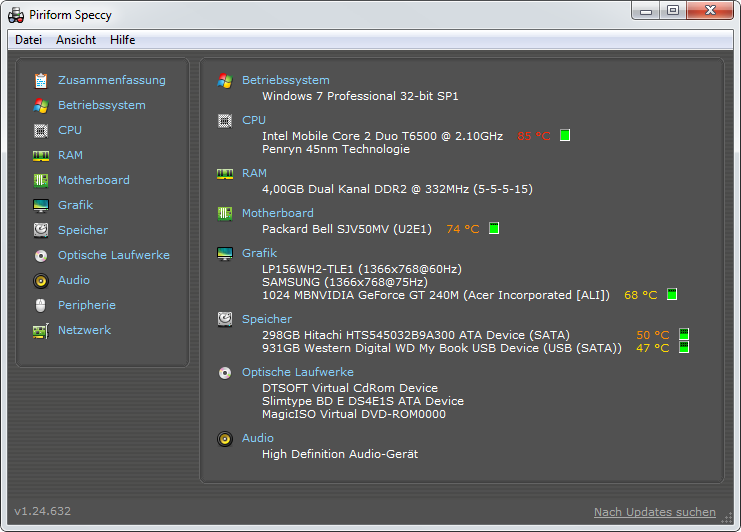Click the CPU chip icon in summary panel
Image resolution: width=741 pixels, height=532 pixels.
click(x=225, y=121)
